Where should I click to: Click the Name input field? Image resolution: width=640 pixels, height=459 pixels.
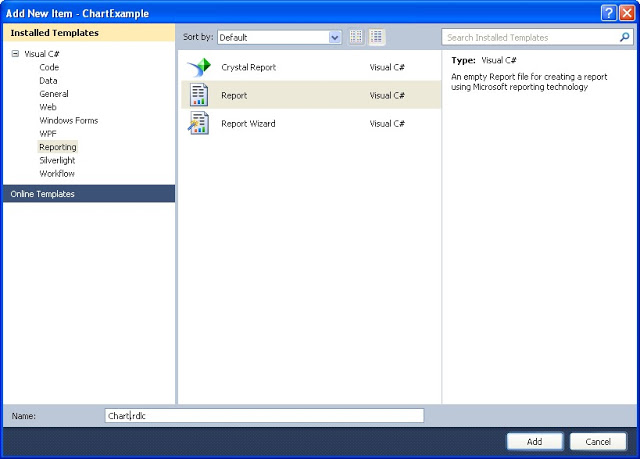point(264,416)
